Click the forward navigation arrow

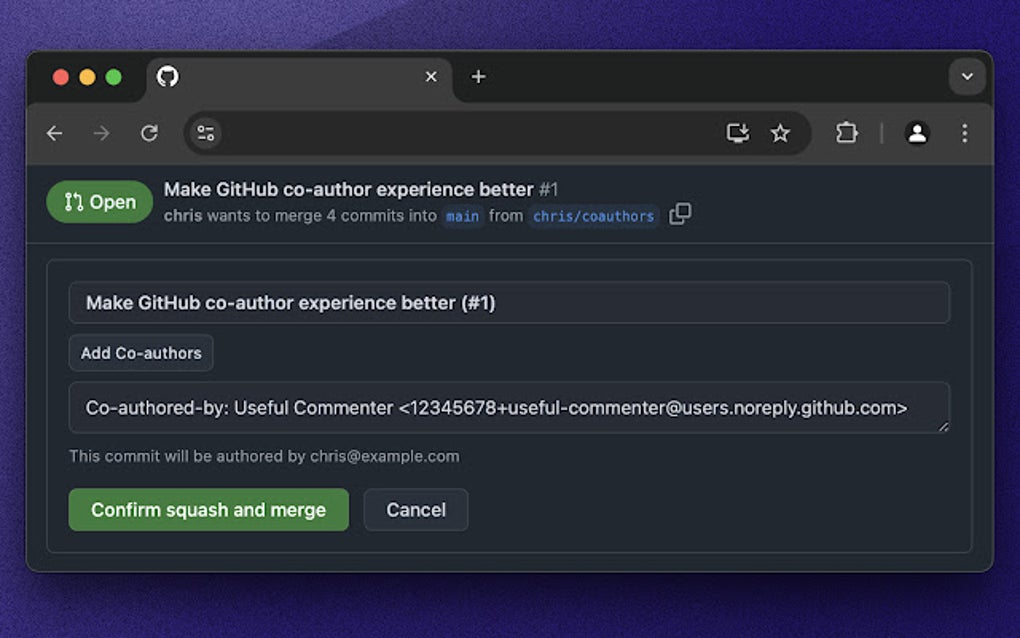coord(101,133)
